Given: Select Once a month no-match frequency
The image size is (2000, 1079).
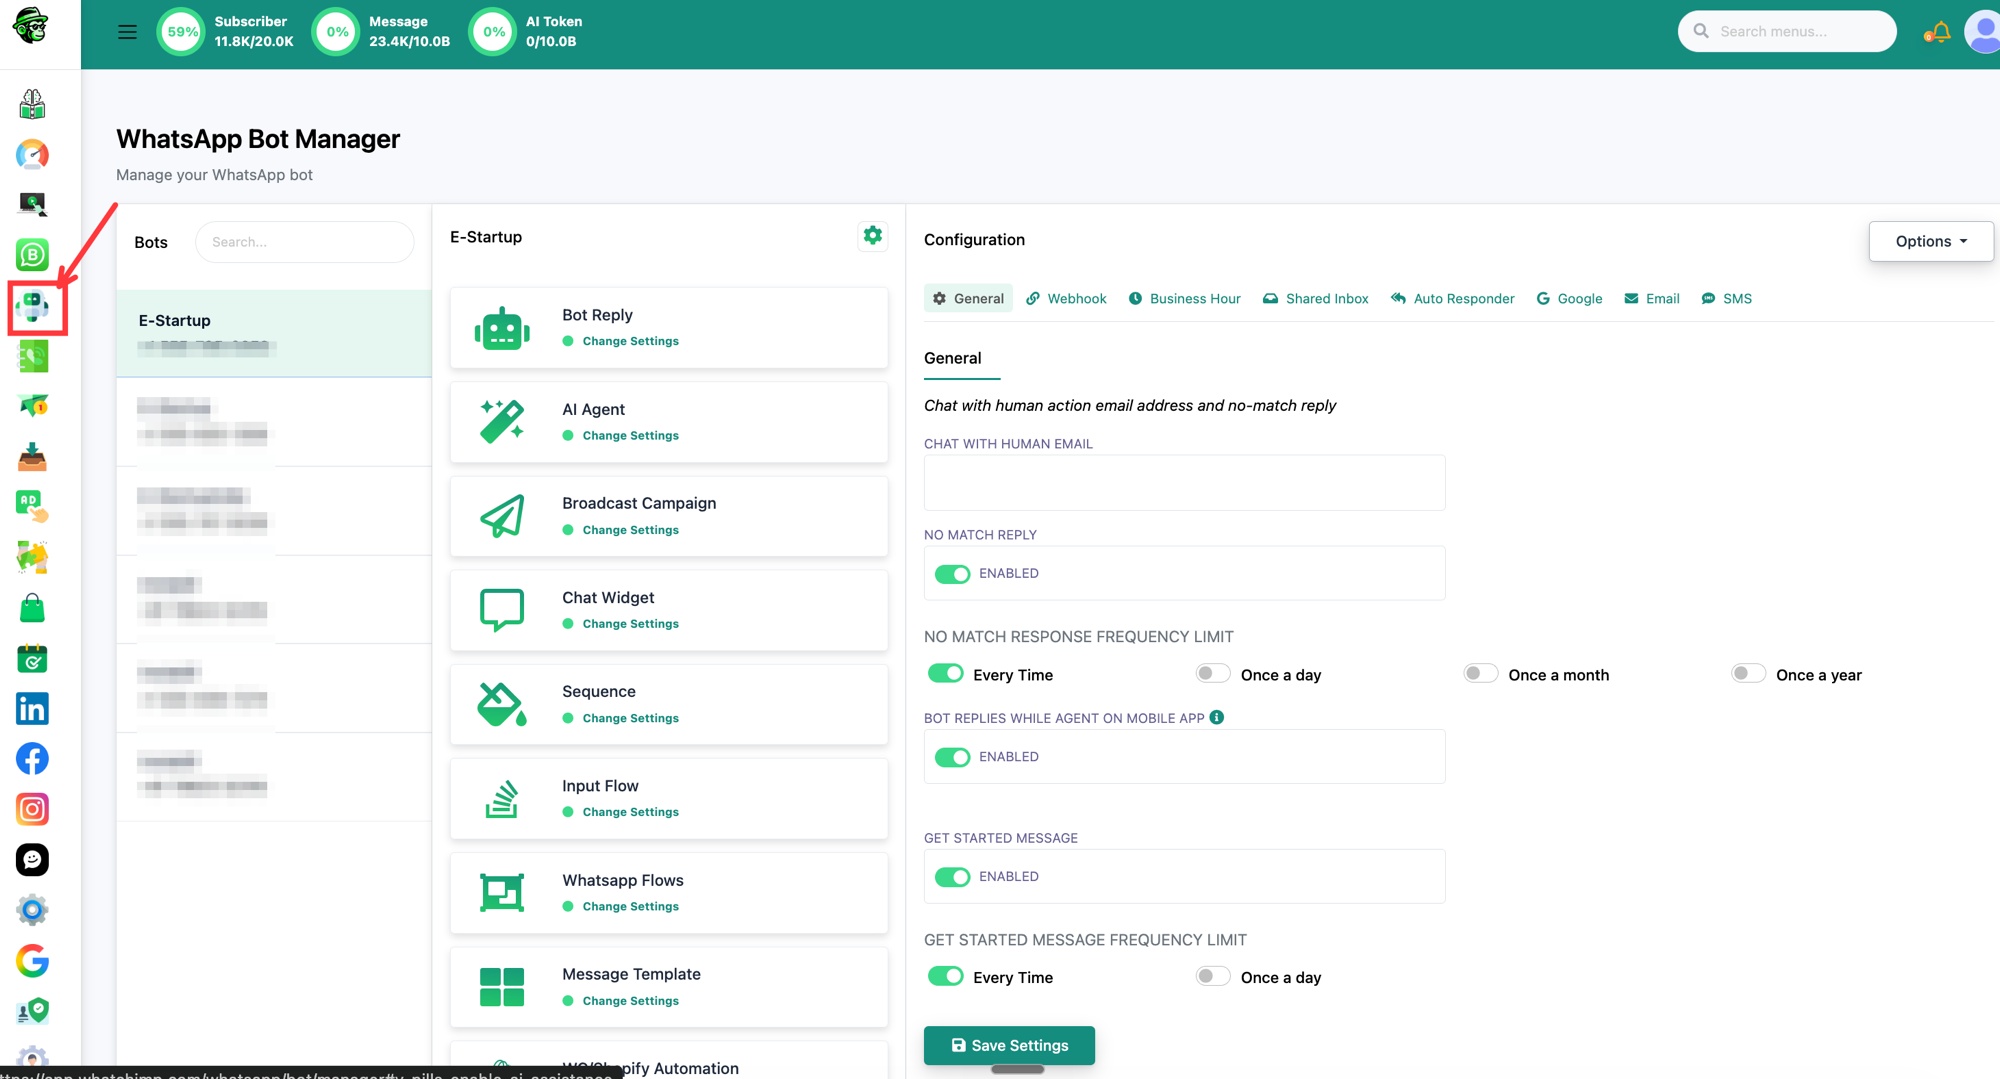Looking at the screenshot, I should (1481, 674).
